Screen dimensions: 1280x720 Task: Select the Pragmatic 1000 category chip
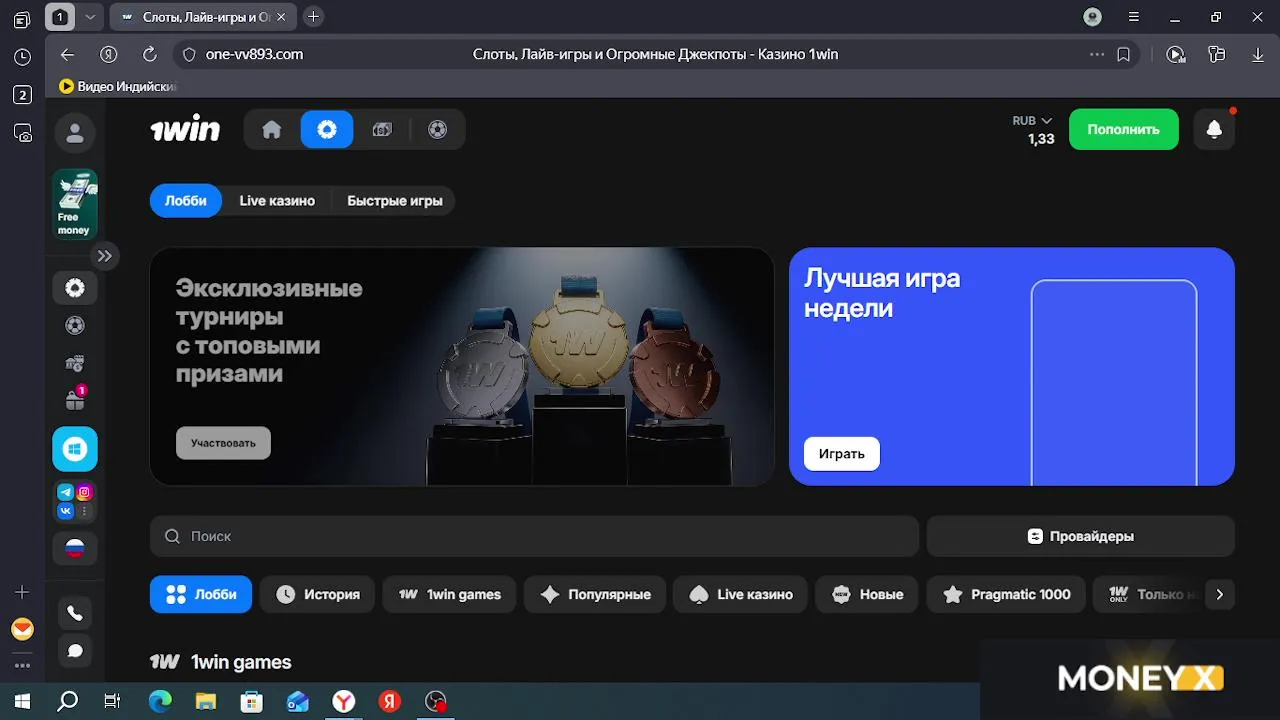coord(1006,594)
